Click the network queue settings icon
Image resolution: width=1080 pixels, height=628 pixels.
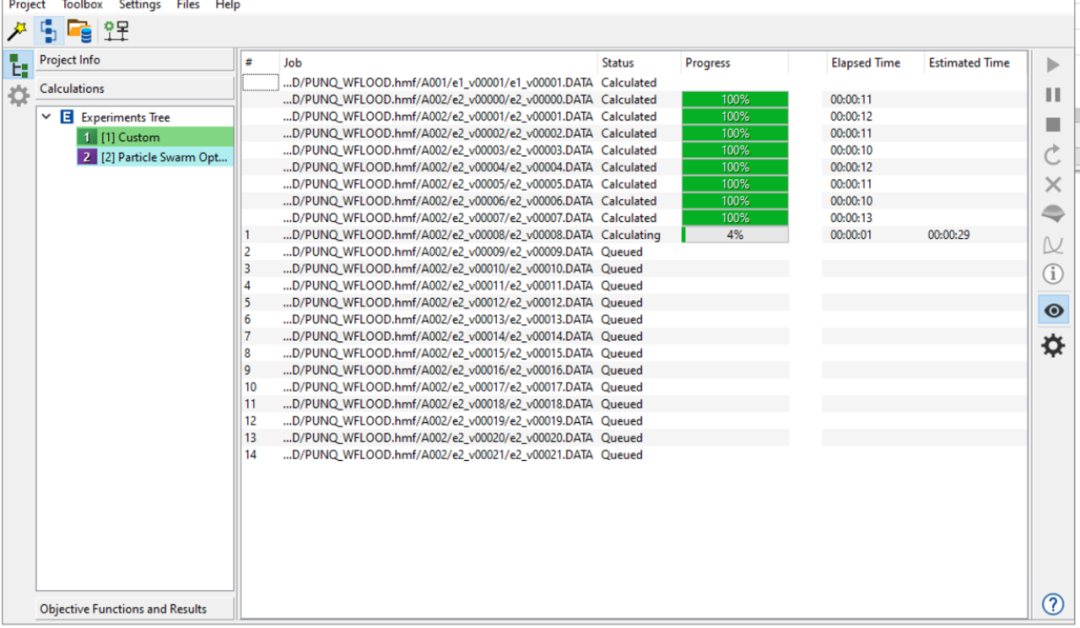point(116,31)
